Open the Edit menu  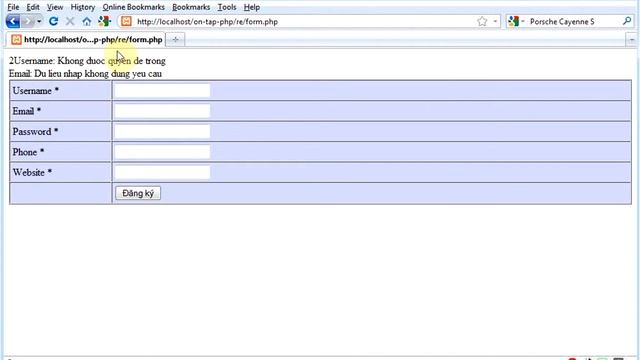pos(33,7)
